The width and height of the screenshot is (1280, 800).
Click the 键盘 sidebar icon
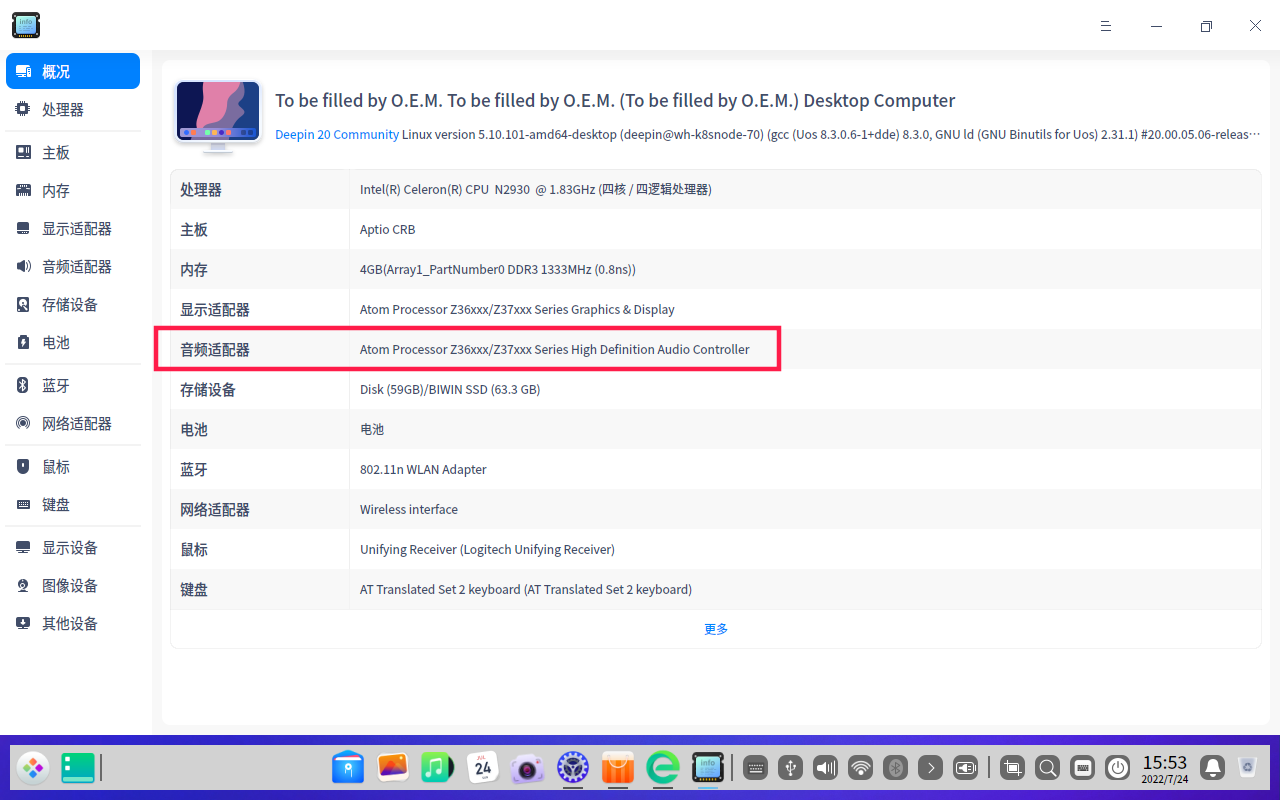click(x=23, y=504)
